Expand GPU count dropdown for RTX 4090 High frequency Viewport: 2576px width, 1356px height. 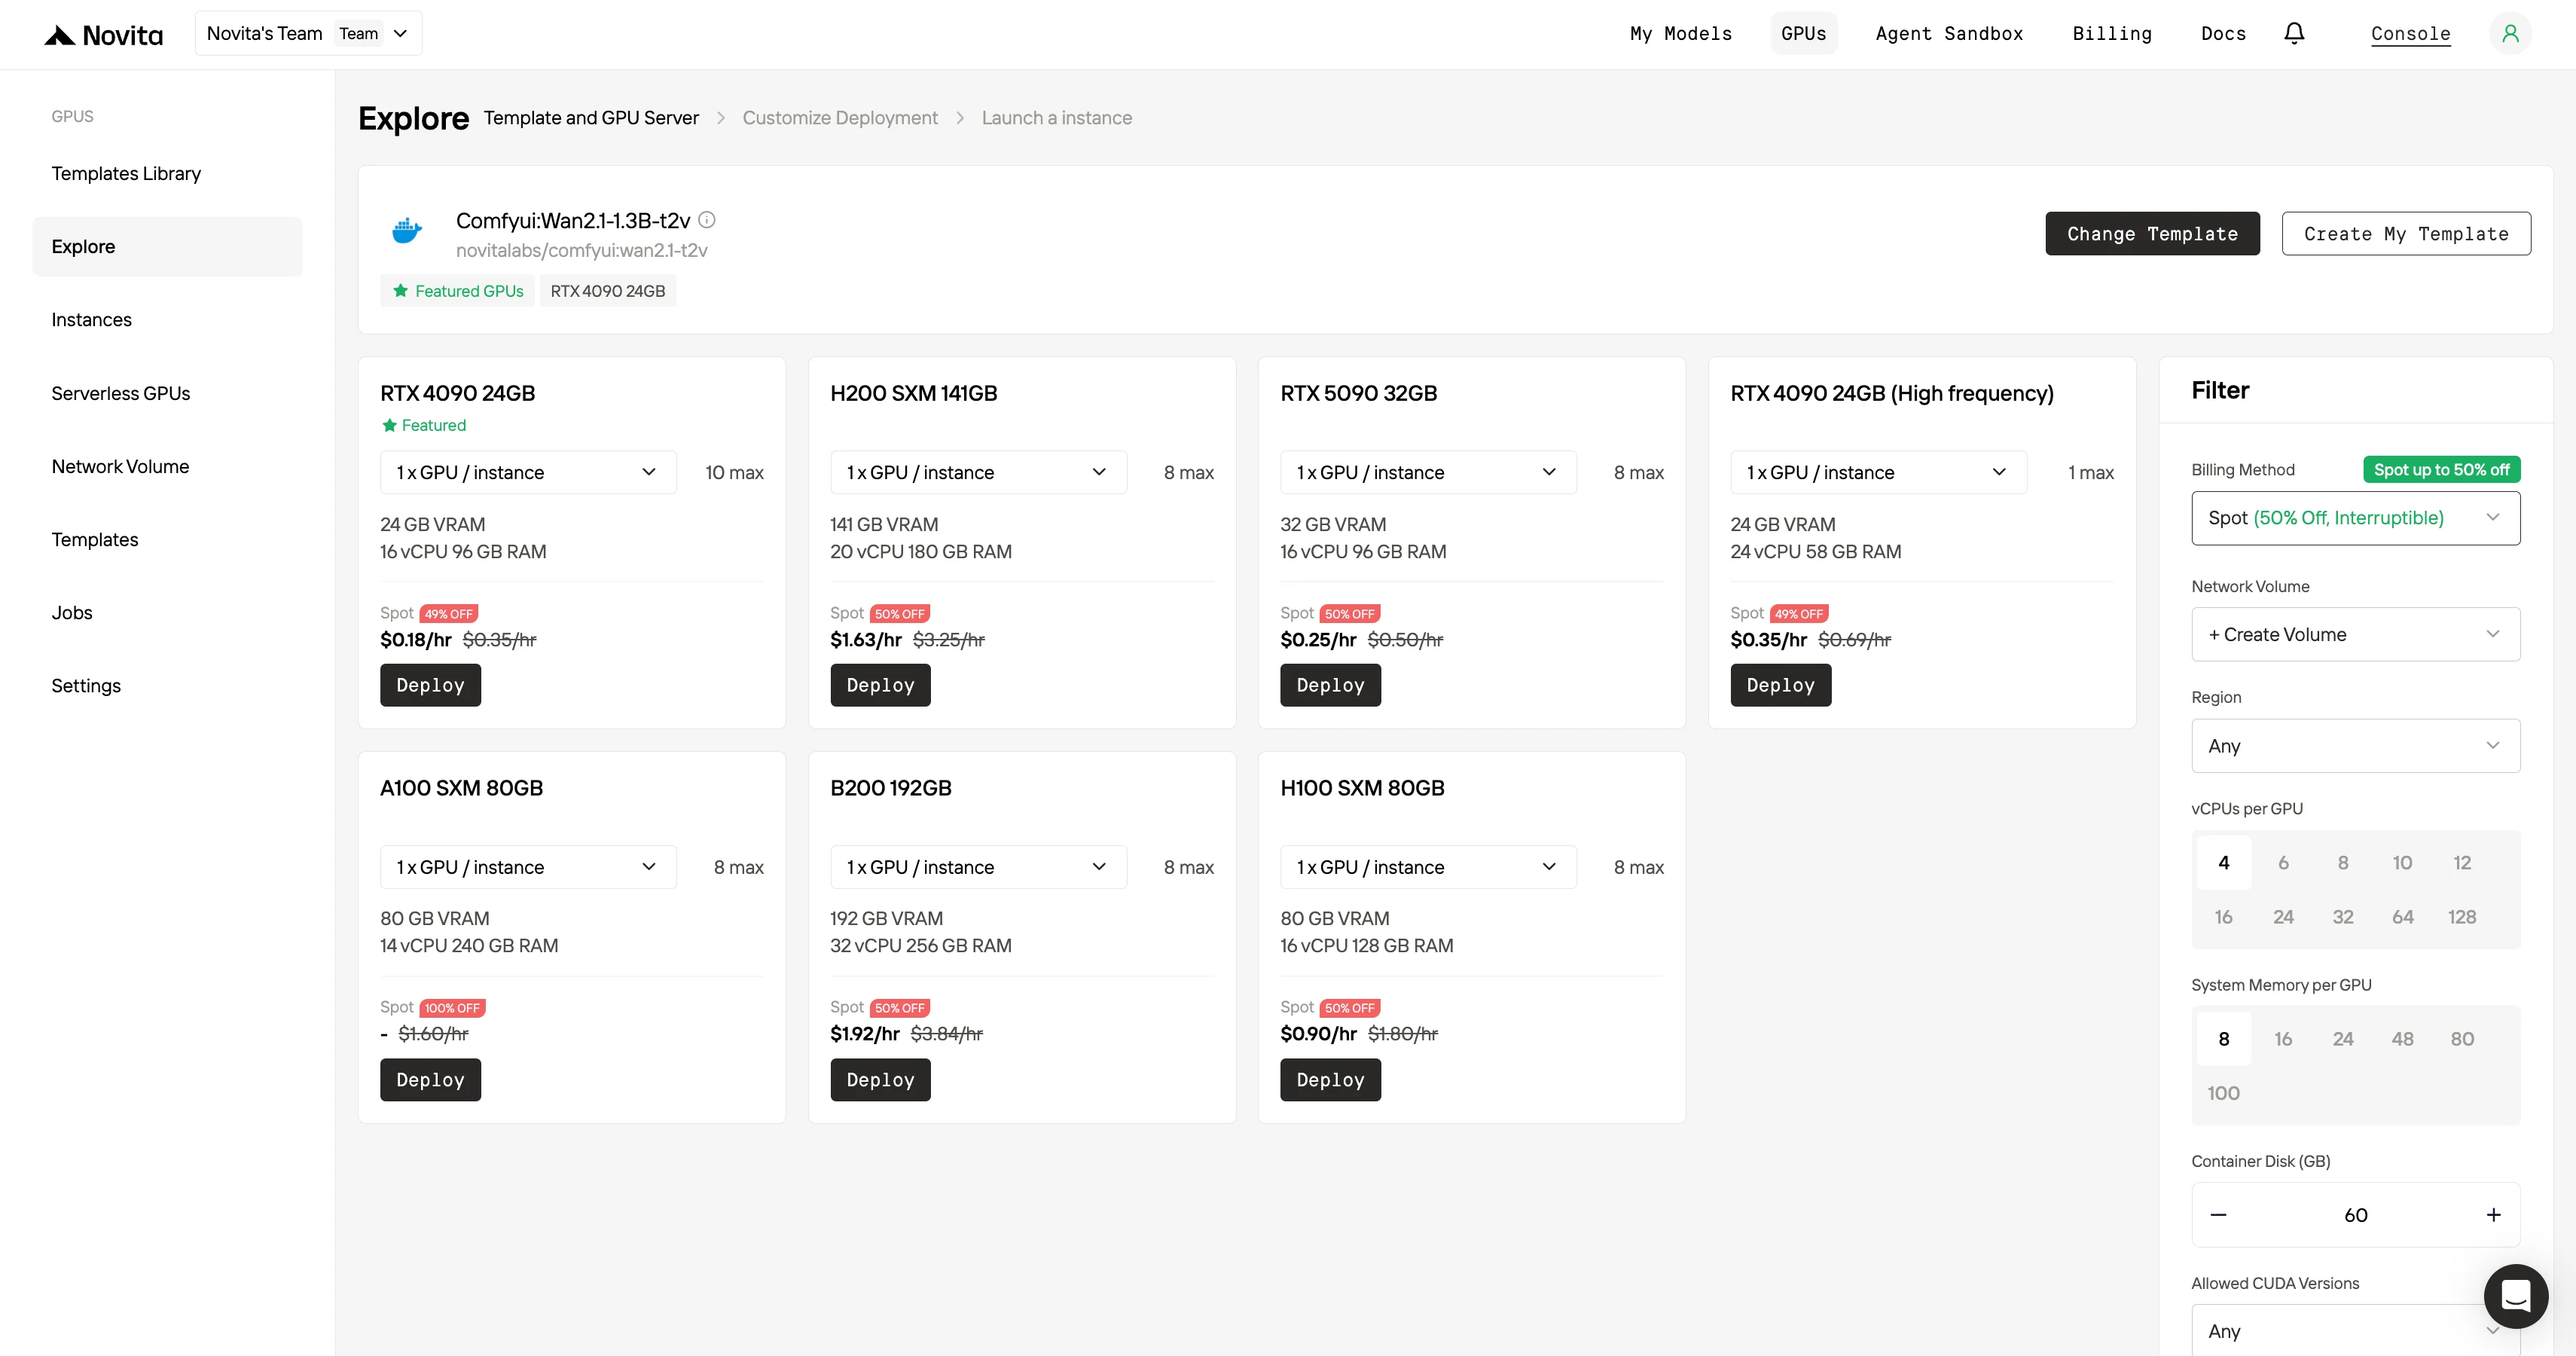(1878, 472)
